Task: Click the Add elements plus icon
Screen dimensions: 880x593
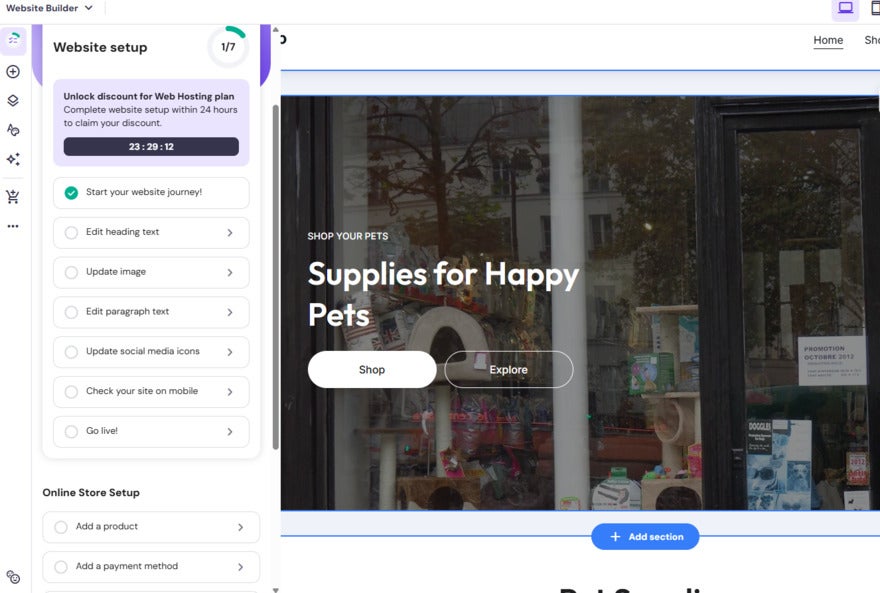Action: pyautogui.click(x=13, y=72)
